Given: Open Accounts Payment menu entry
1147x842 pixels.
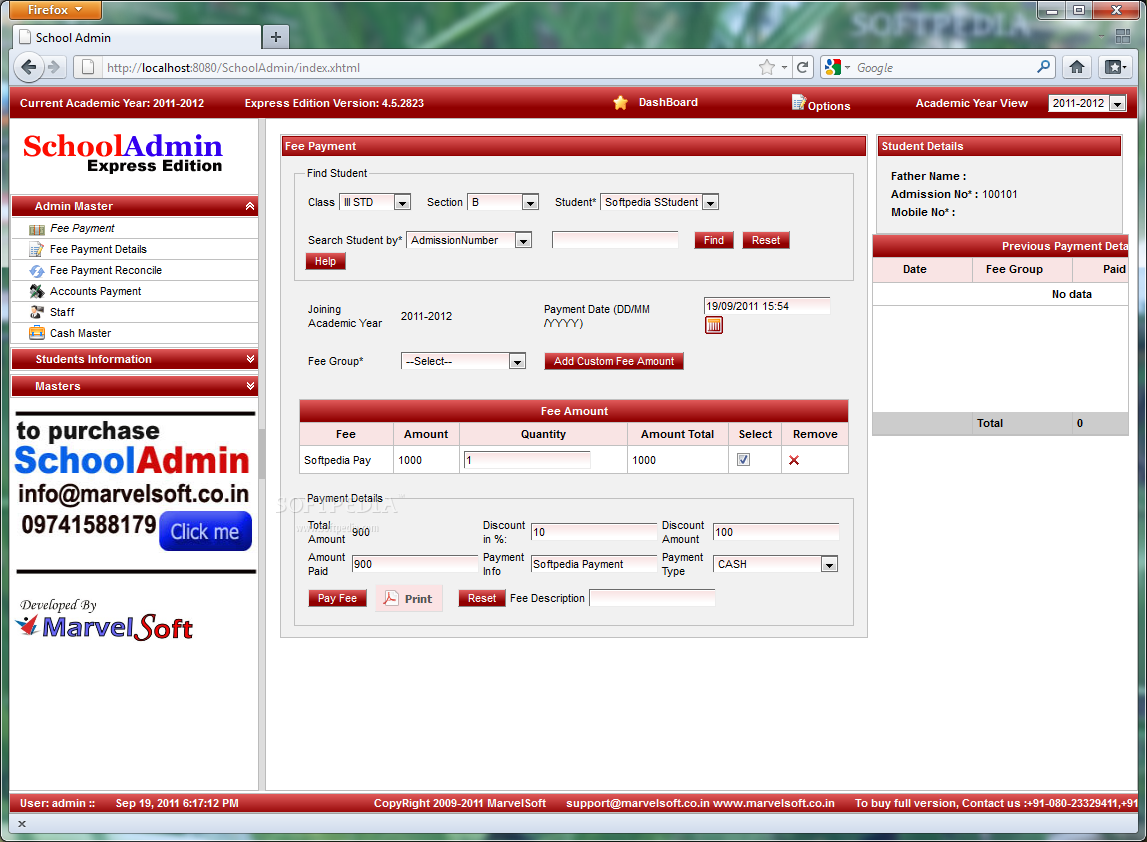Looking at the screenshot, I should pyautogui.click(x=96, y=291).
